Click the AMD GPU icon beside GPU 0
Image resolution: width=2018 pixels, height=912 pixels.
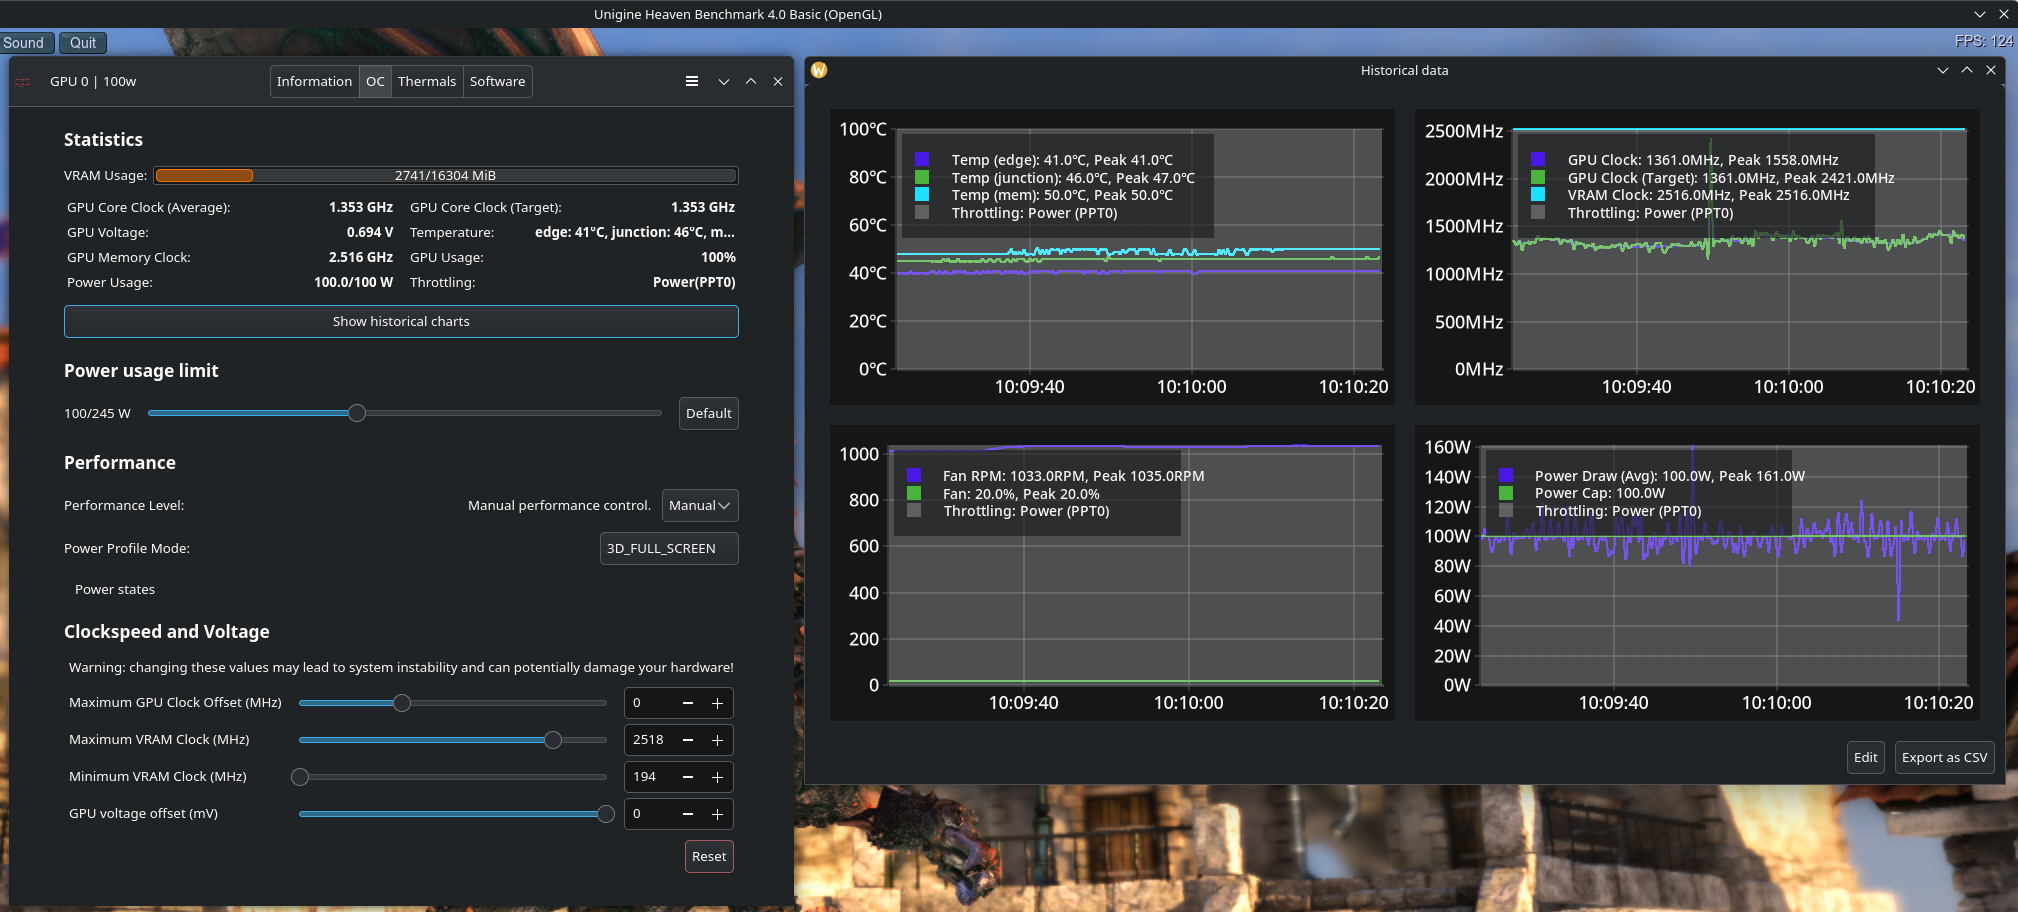tap(23, 82)
